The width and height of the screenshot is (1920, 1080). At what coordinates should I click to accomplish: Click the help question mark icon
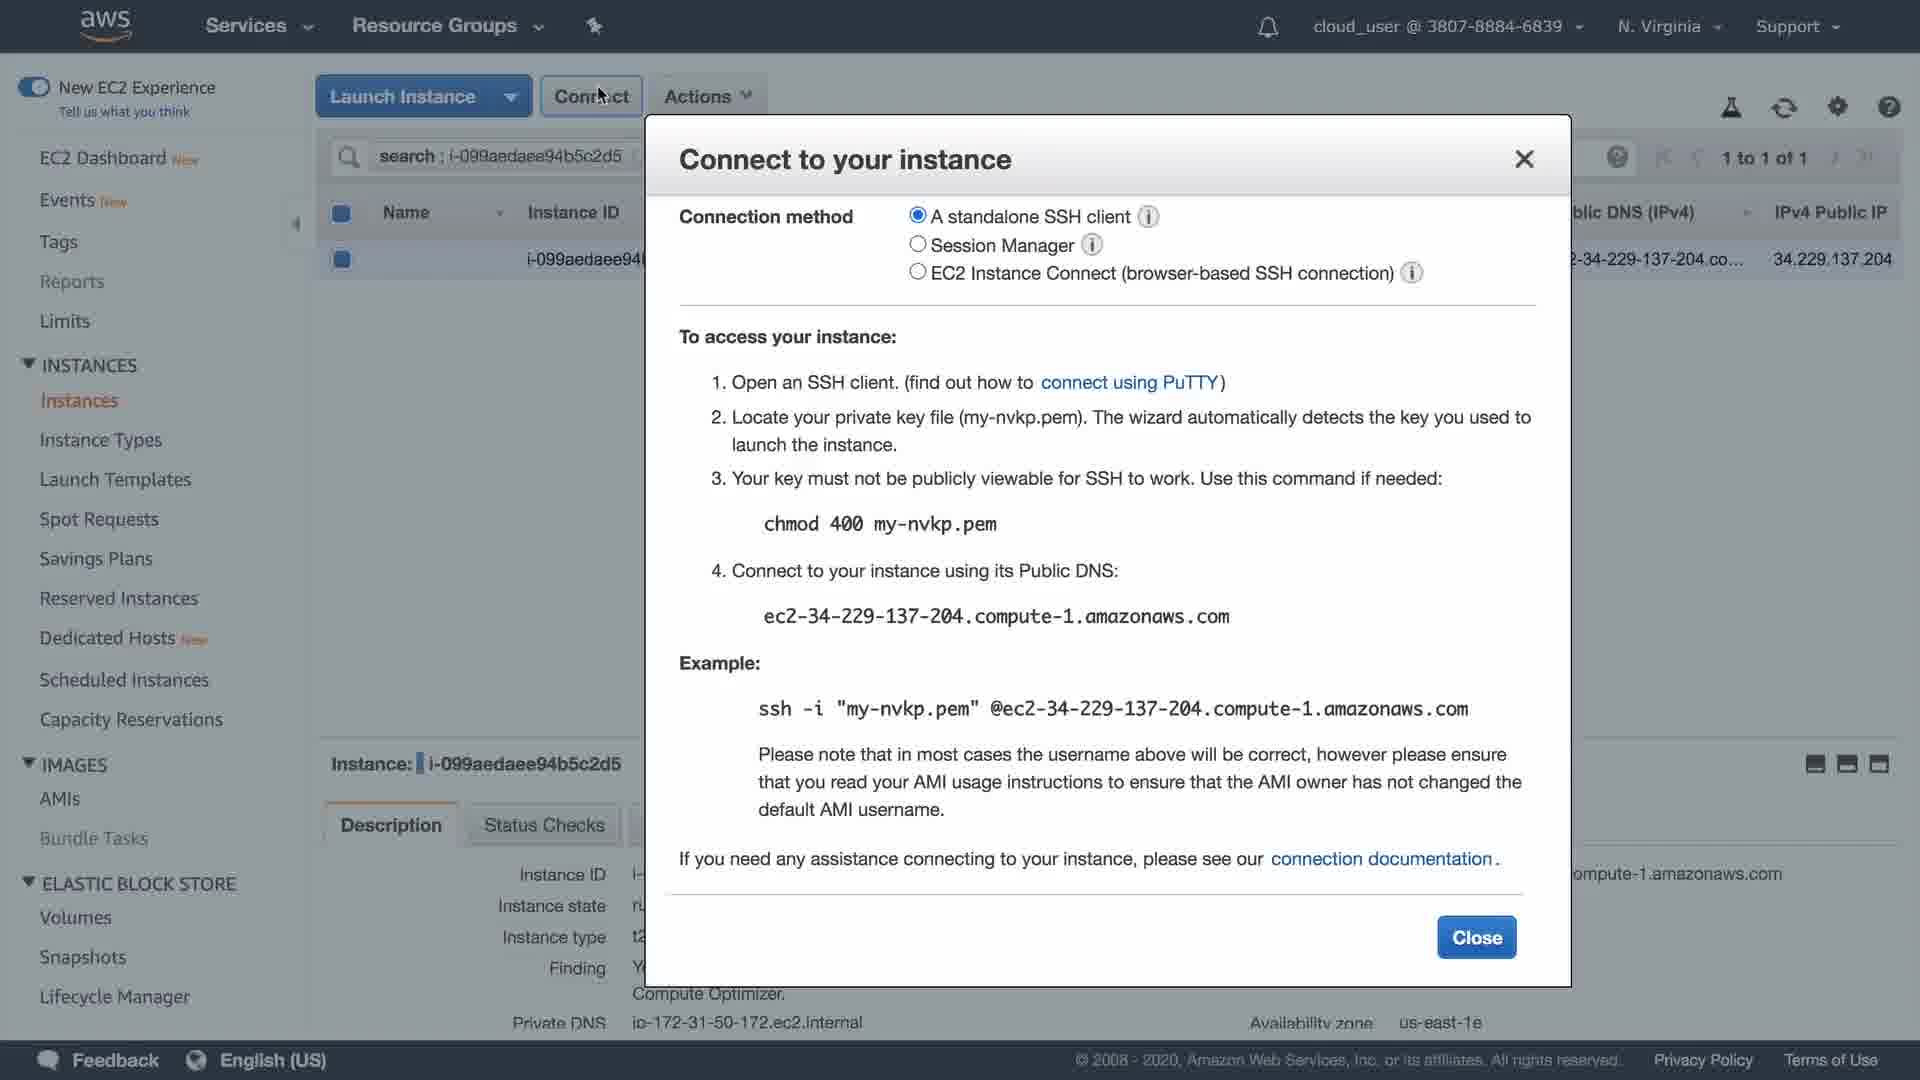[1889, 107]
